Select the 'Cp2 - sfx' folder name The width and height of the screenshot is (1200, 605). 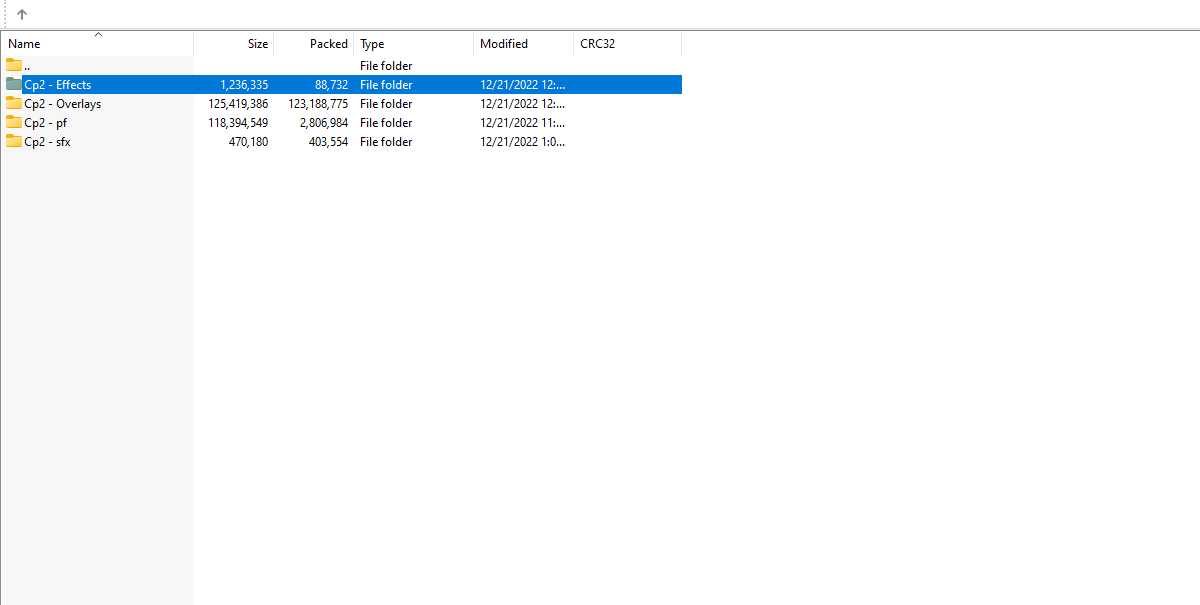[47, 142]
